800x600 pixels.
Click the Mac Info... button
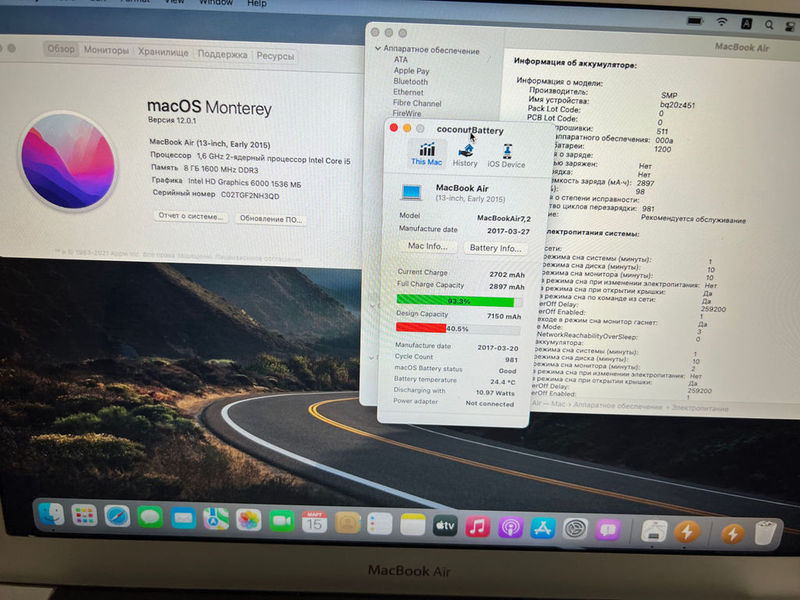click(x=428, y=246)
